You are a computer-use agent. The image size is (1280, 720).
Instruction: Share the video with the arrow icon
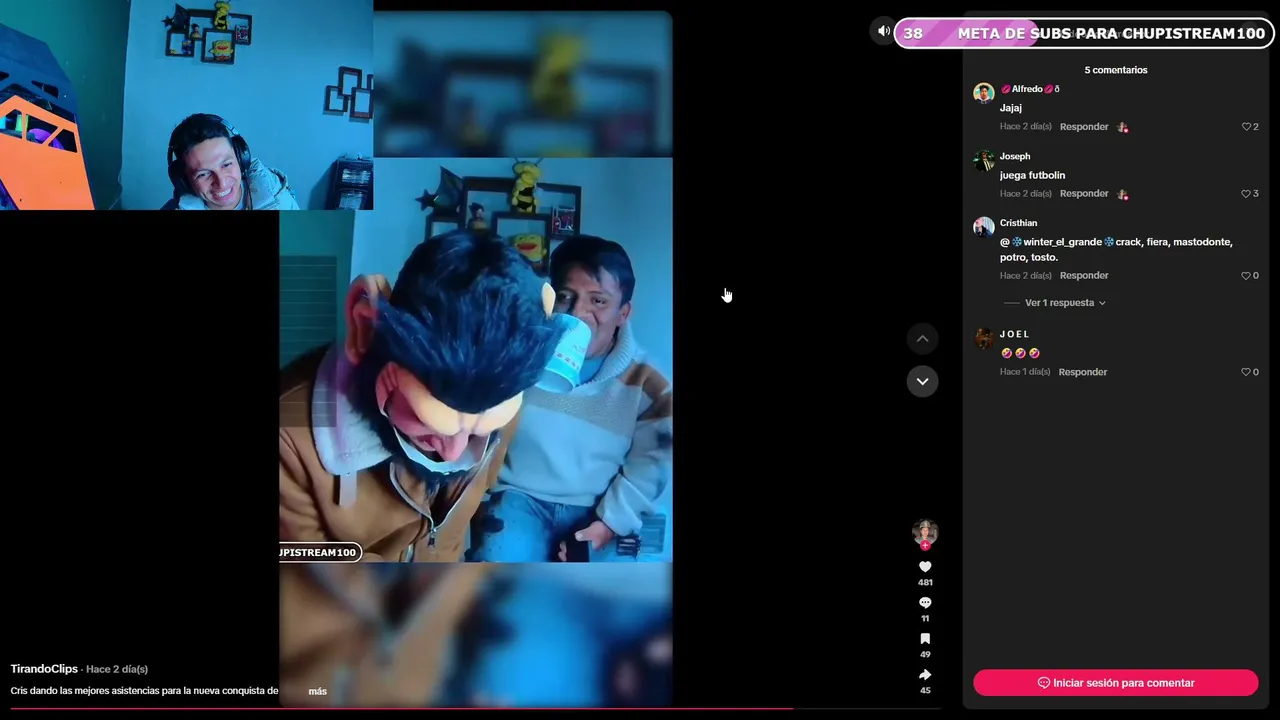[x=925, y=675]
